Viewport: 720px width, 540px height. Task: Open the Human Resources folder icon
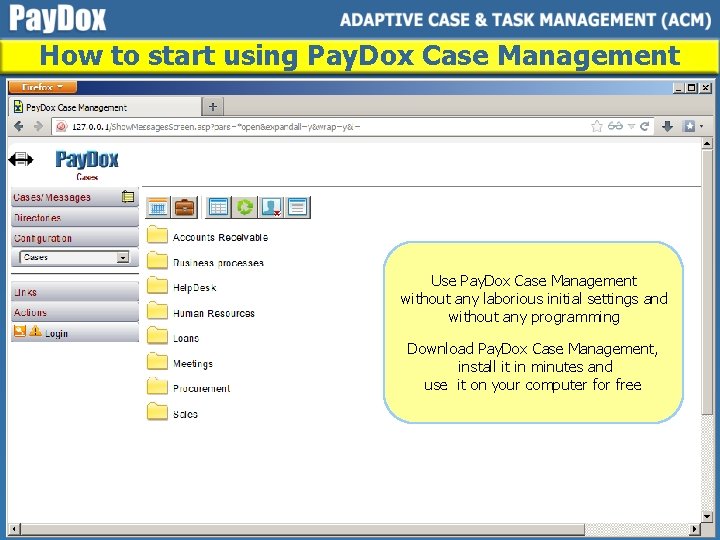pos(157,310)
